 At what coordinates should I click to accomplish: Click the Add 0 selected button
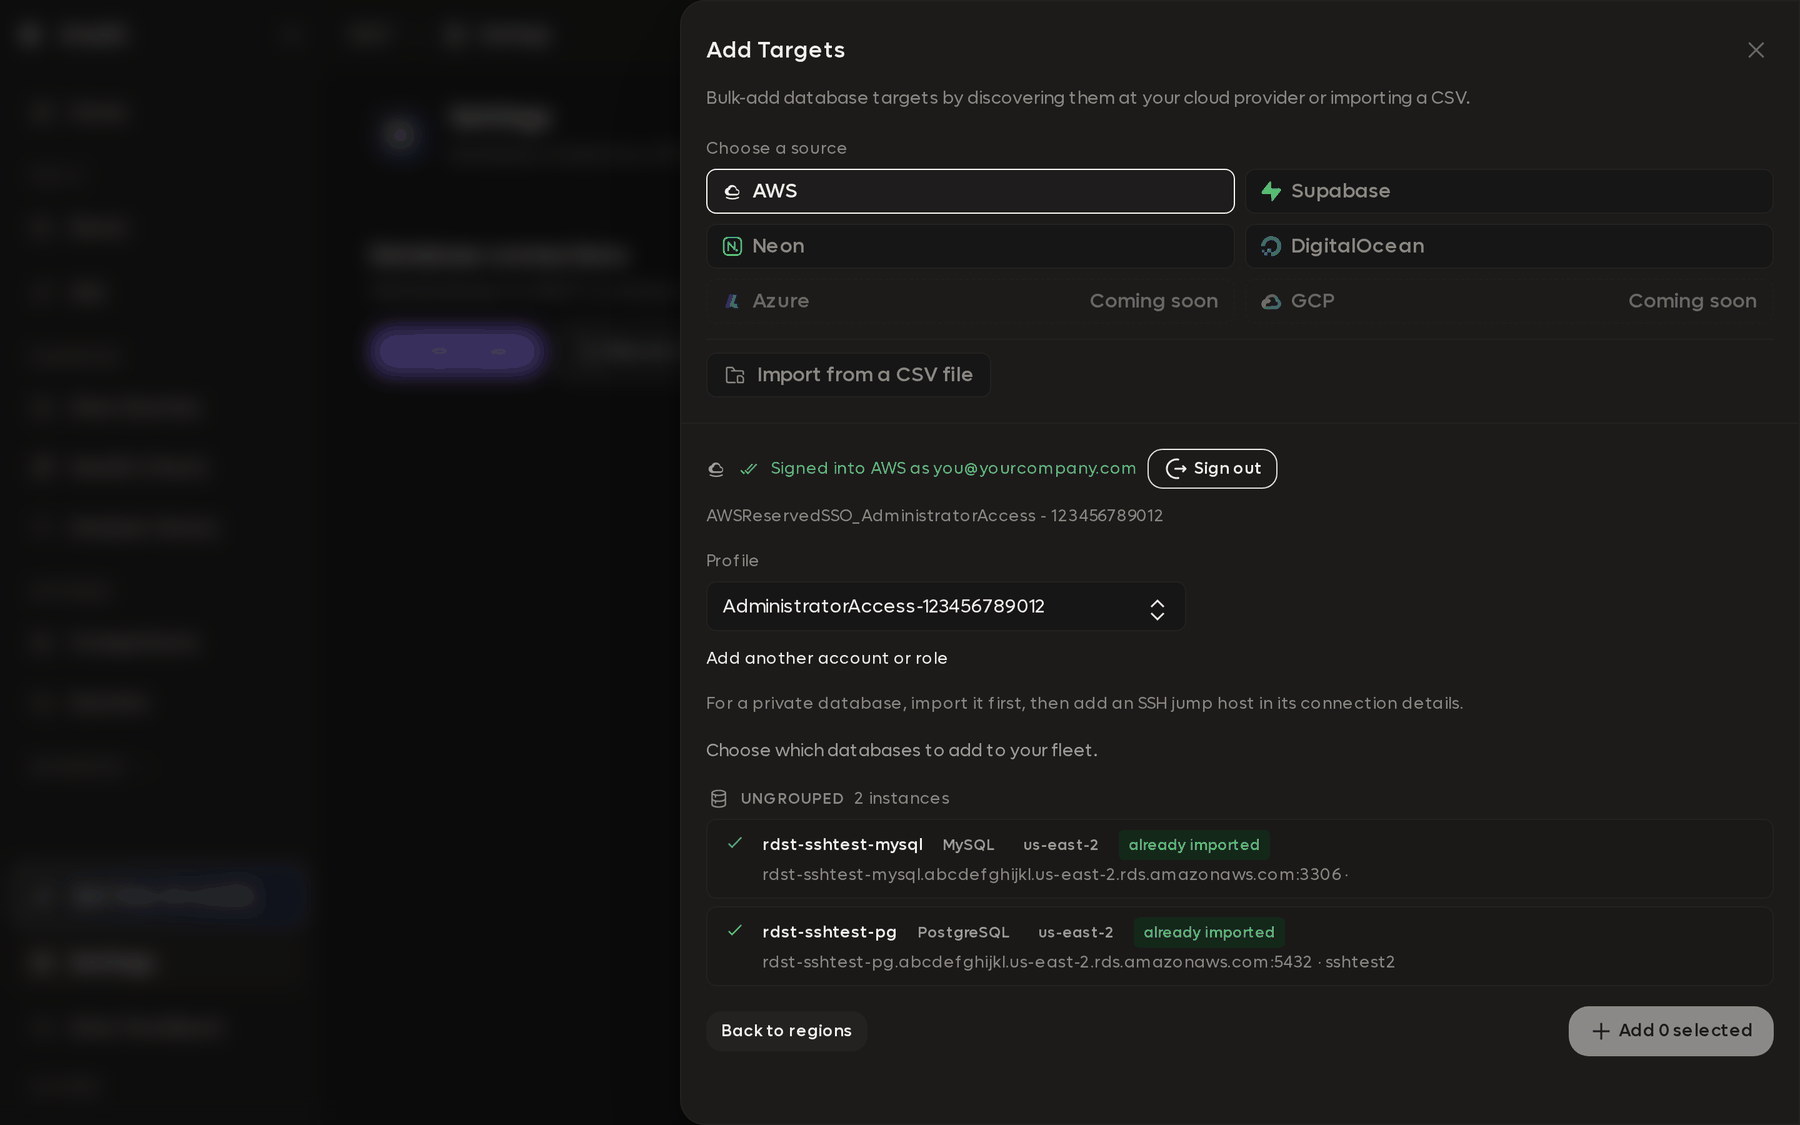pos(1671,1031)
